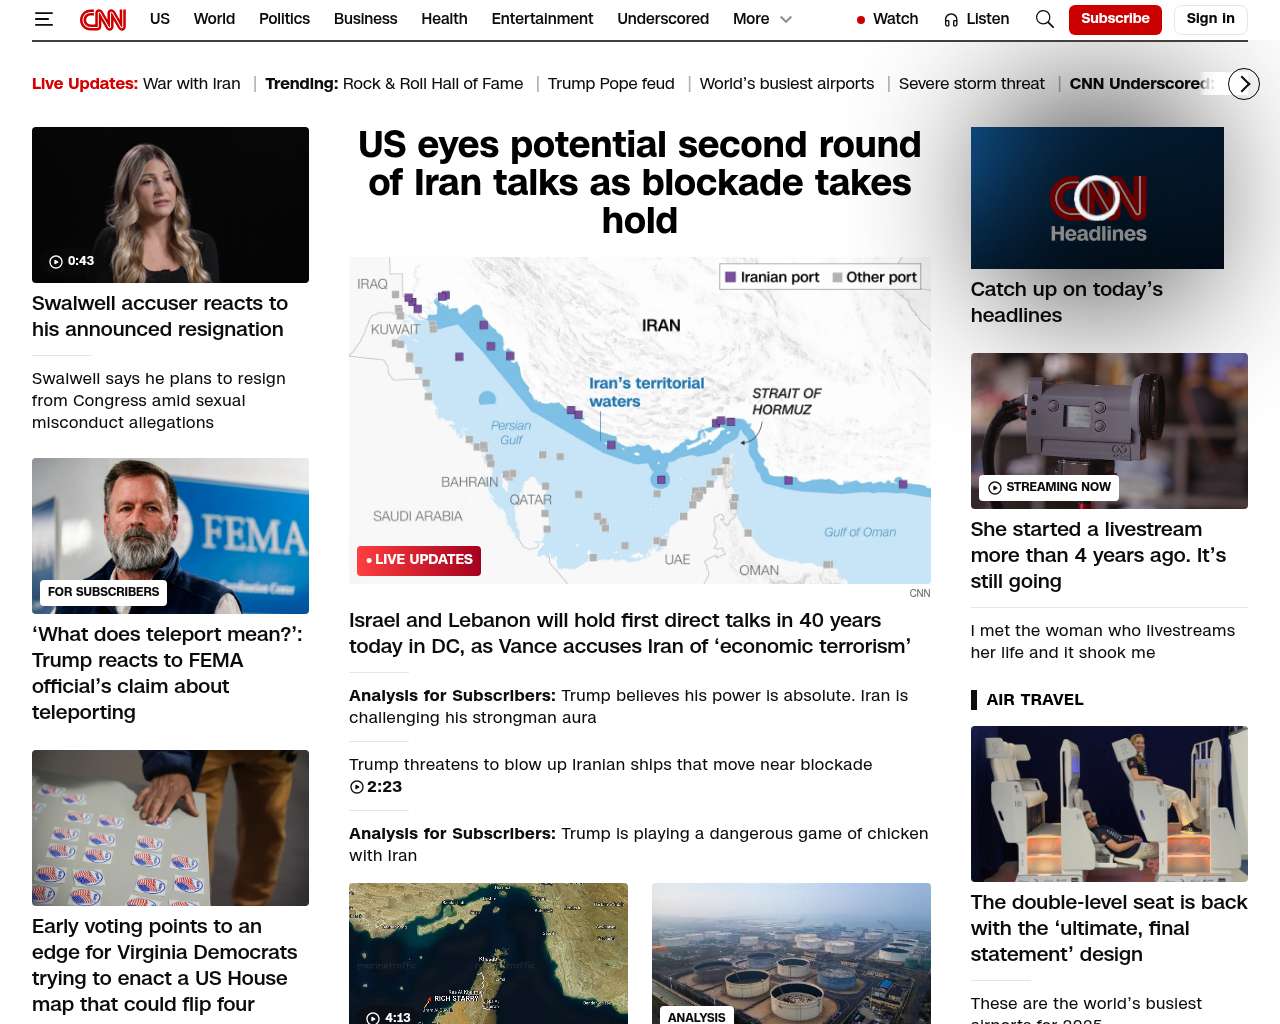Go to the Politics section

coord(284,19)
